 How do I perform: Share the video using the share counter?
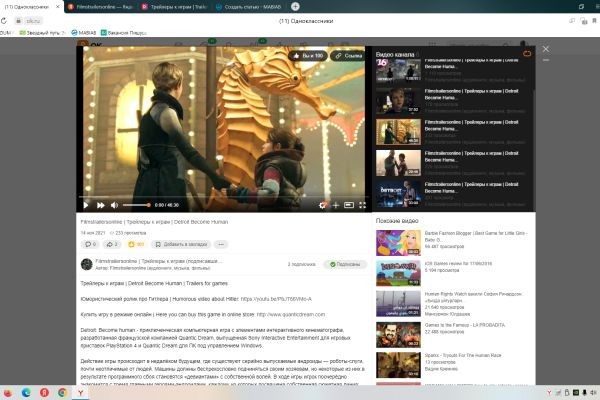pyautogui.click(x=112, y=244)
